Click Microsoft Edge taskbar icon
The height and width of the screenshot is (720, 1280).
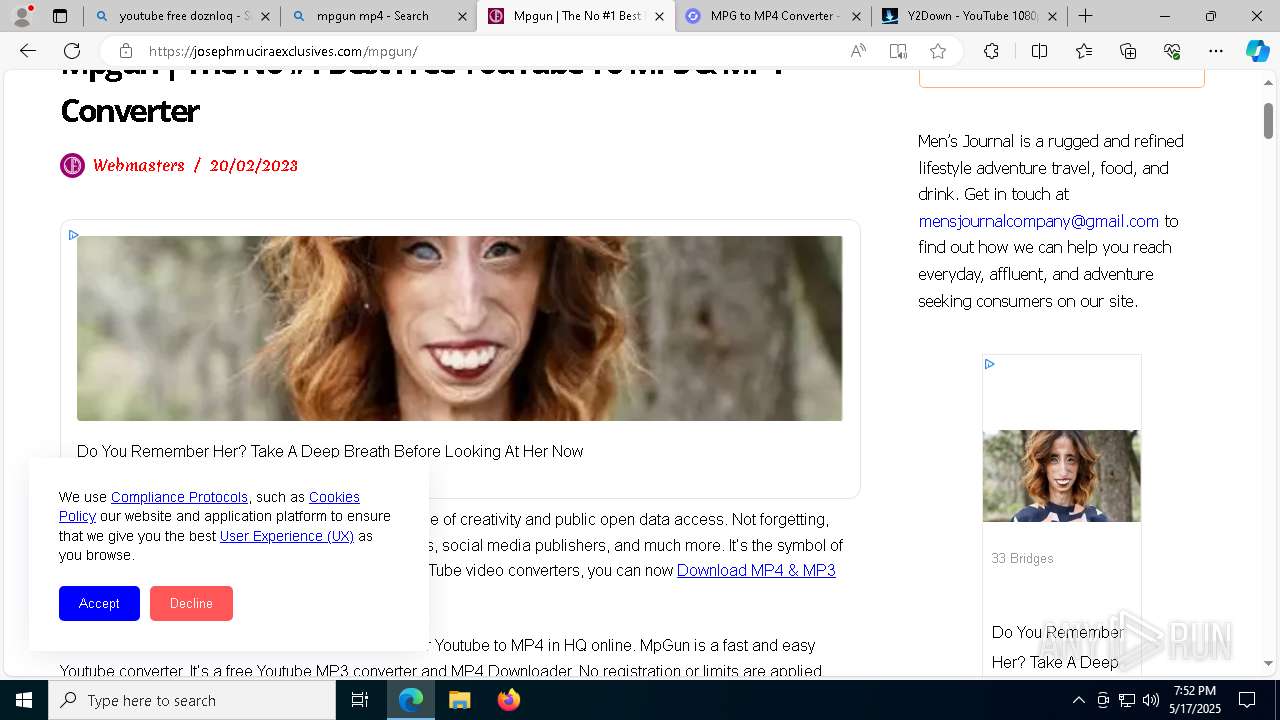pyautogui.click(x=411, y=700)
